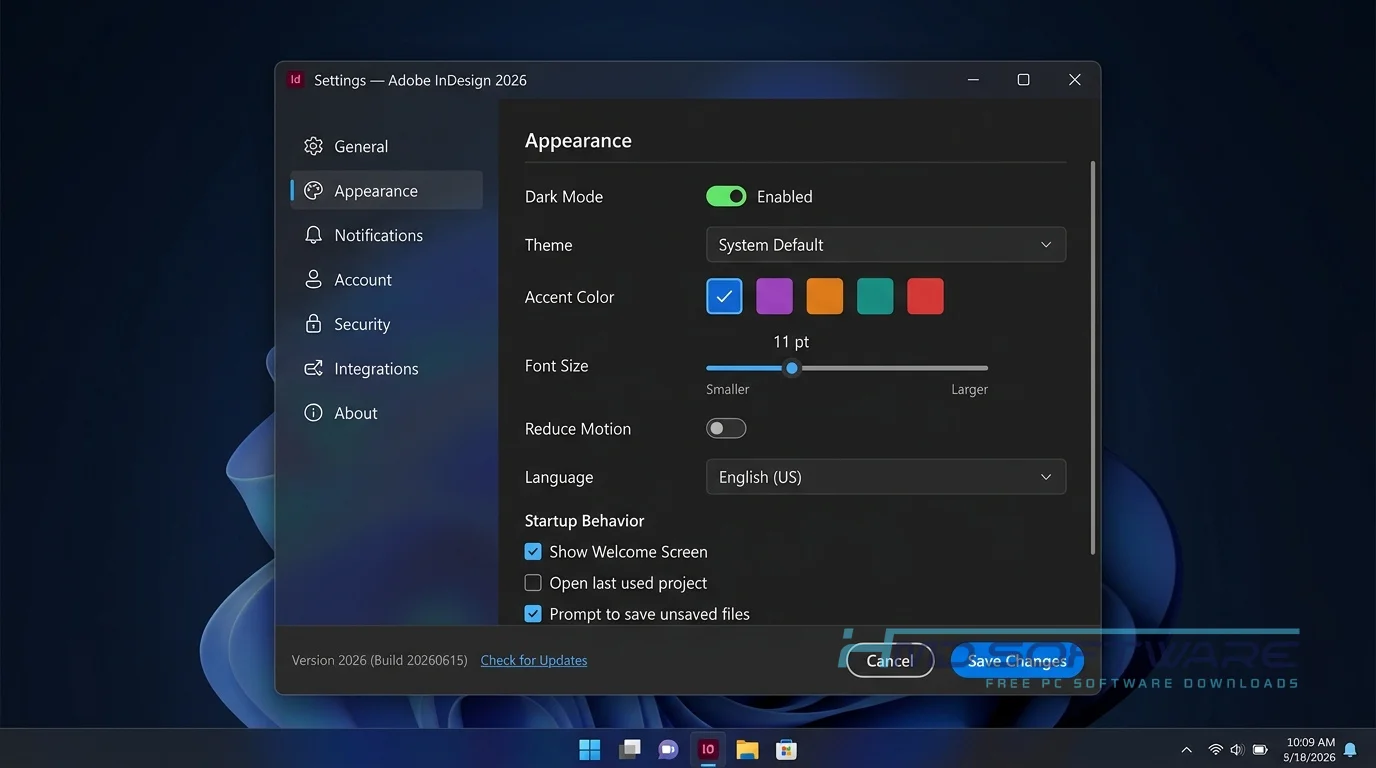
Task: Click the About info icon
Action: pyautogui.click(x=313, y=413)
